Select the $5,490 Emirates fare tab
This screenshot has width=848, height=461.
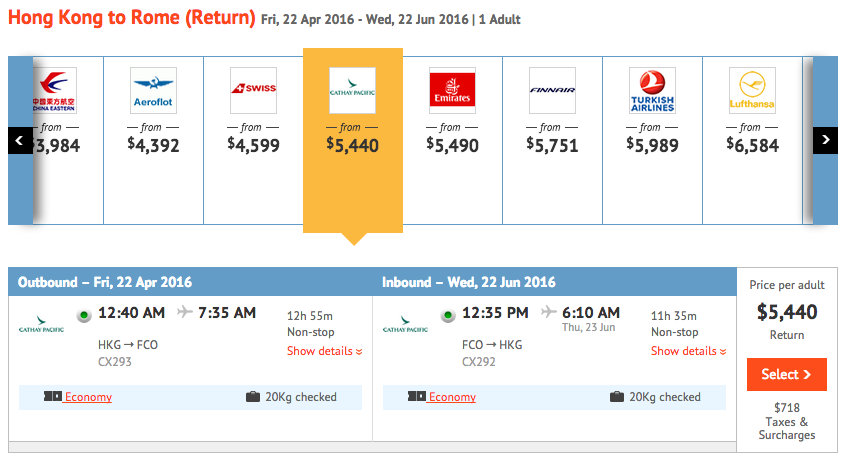453,141
